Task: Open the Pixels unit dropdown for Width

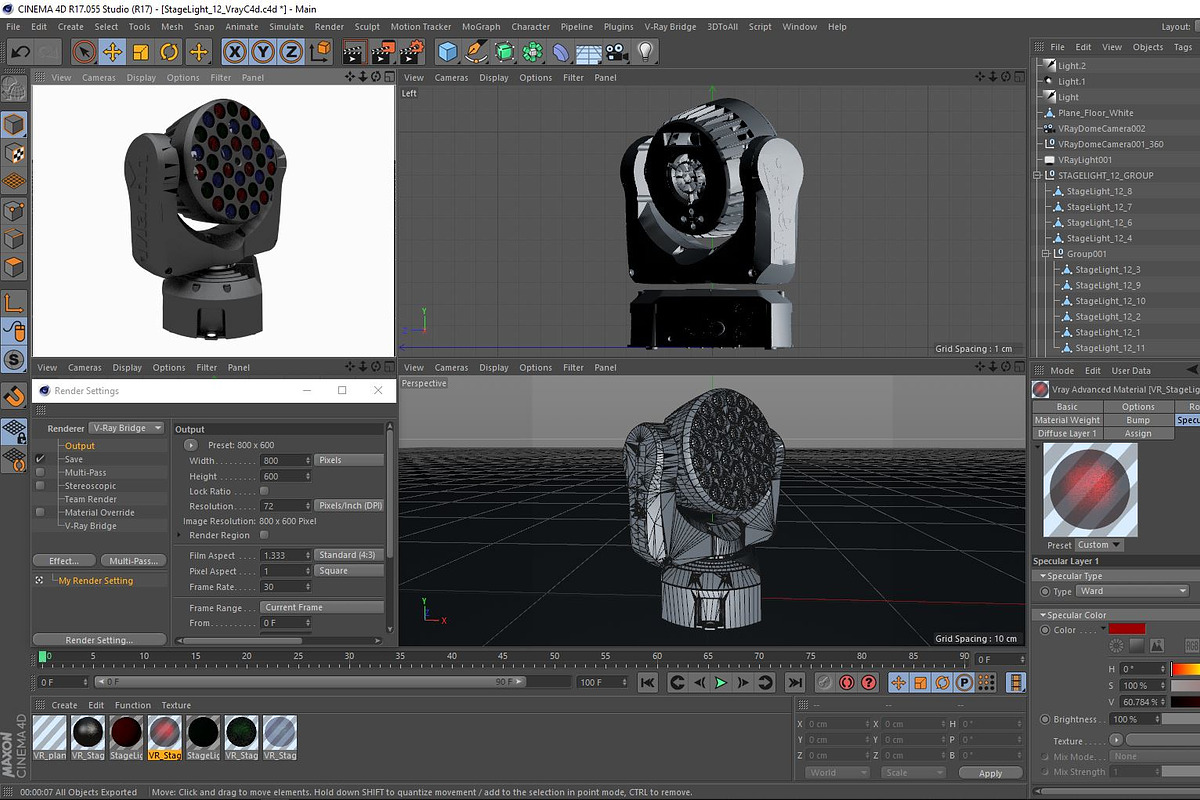Action: pos(349,460)
